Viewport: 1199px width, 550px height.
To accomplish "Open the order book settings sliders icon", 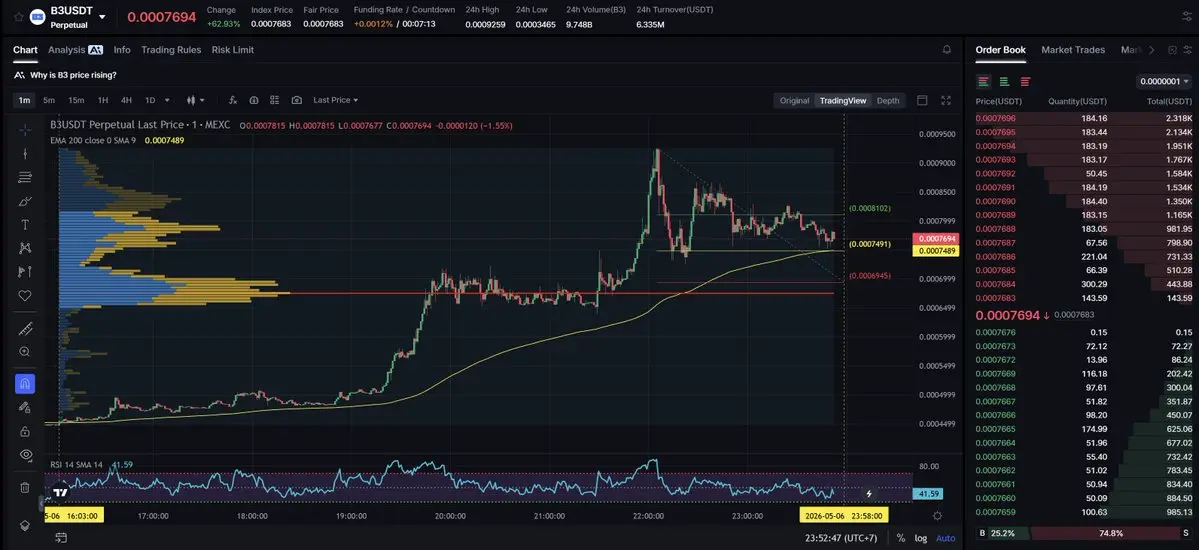I will click(1188, 50).
